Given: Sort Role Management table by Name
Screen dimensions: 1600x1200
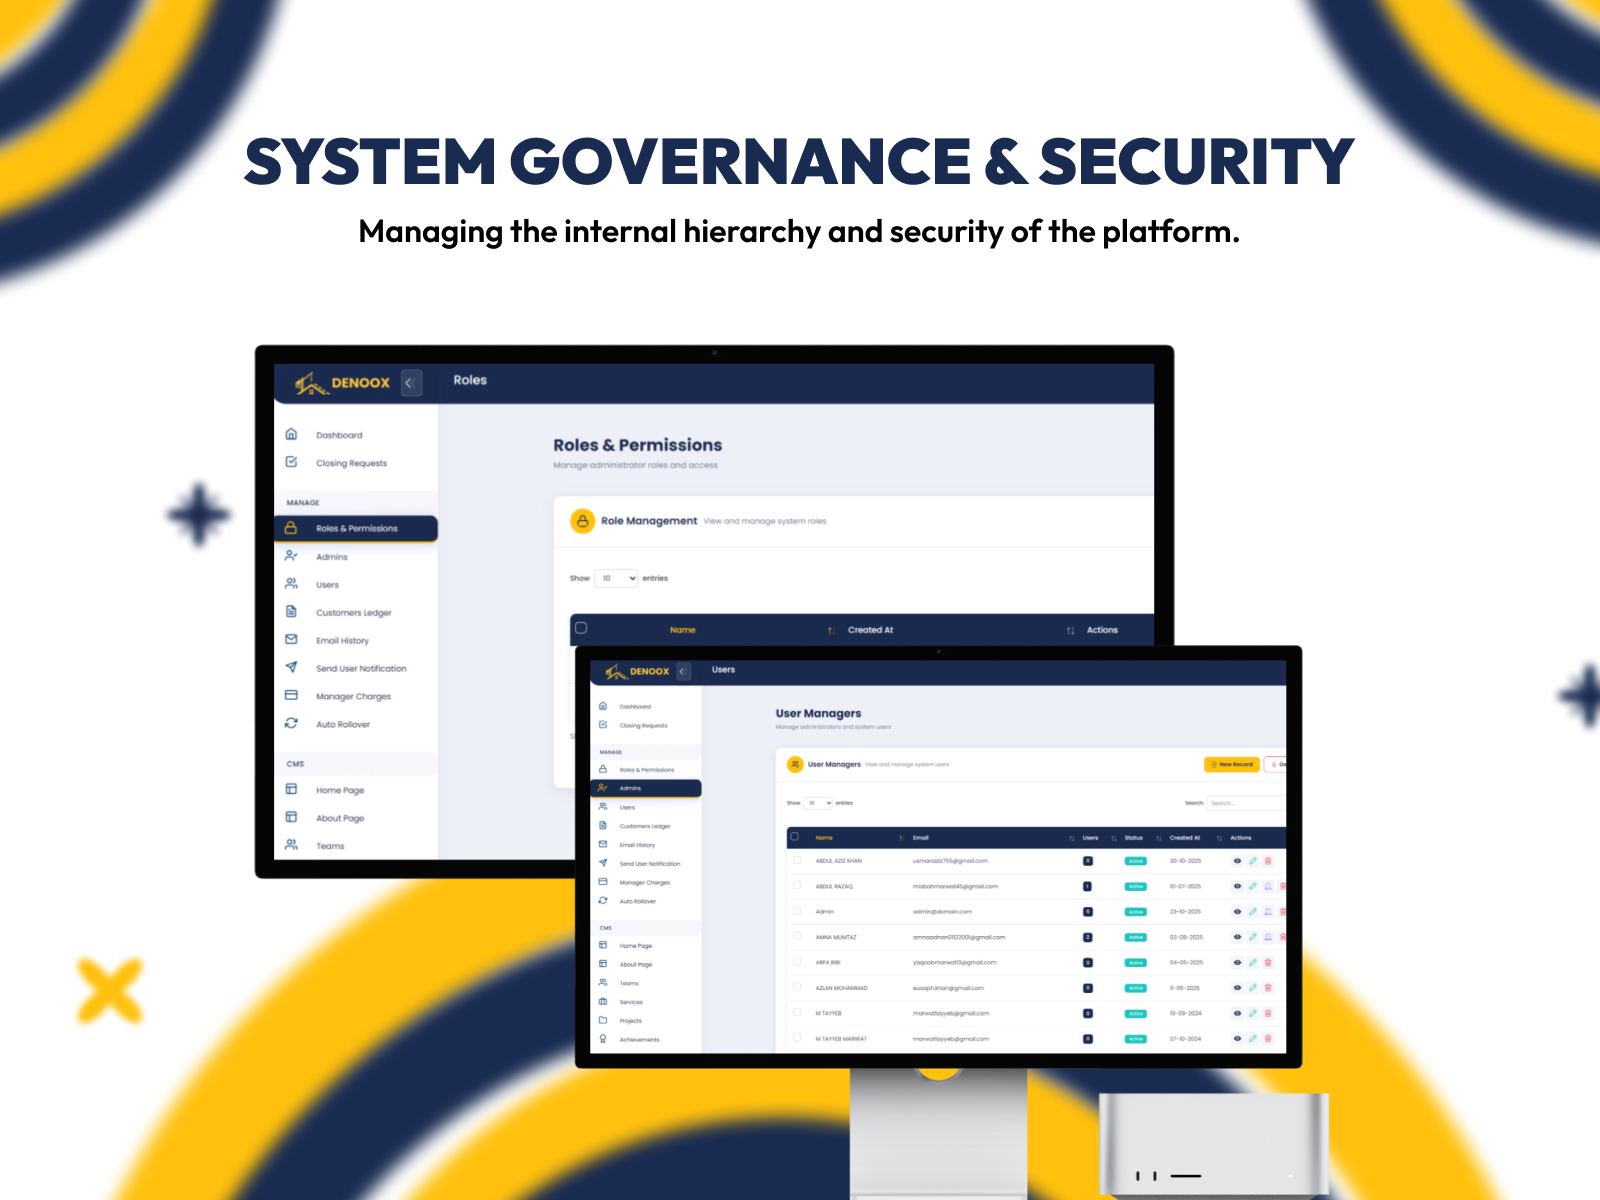Looking at the screenshot, I should (683, 630).
